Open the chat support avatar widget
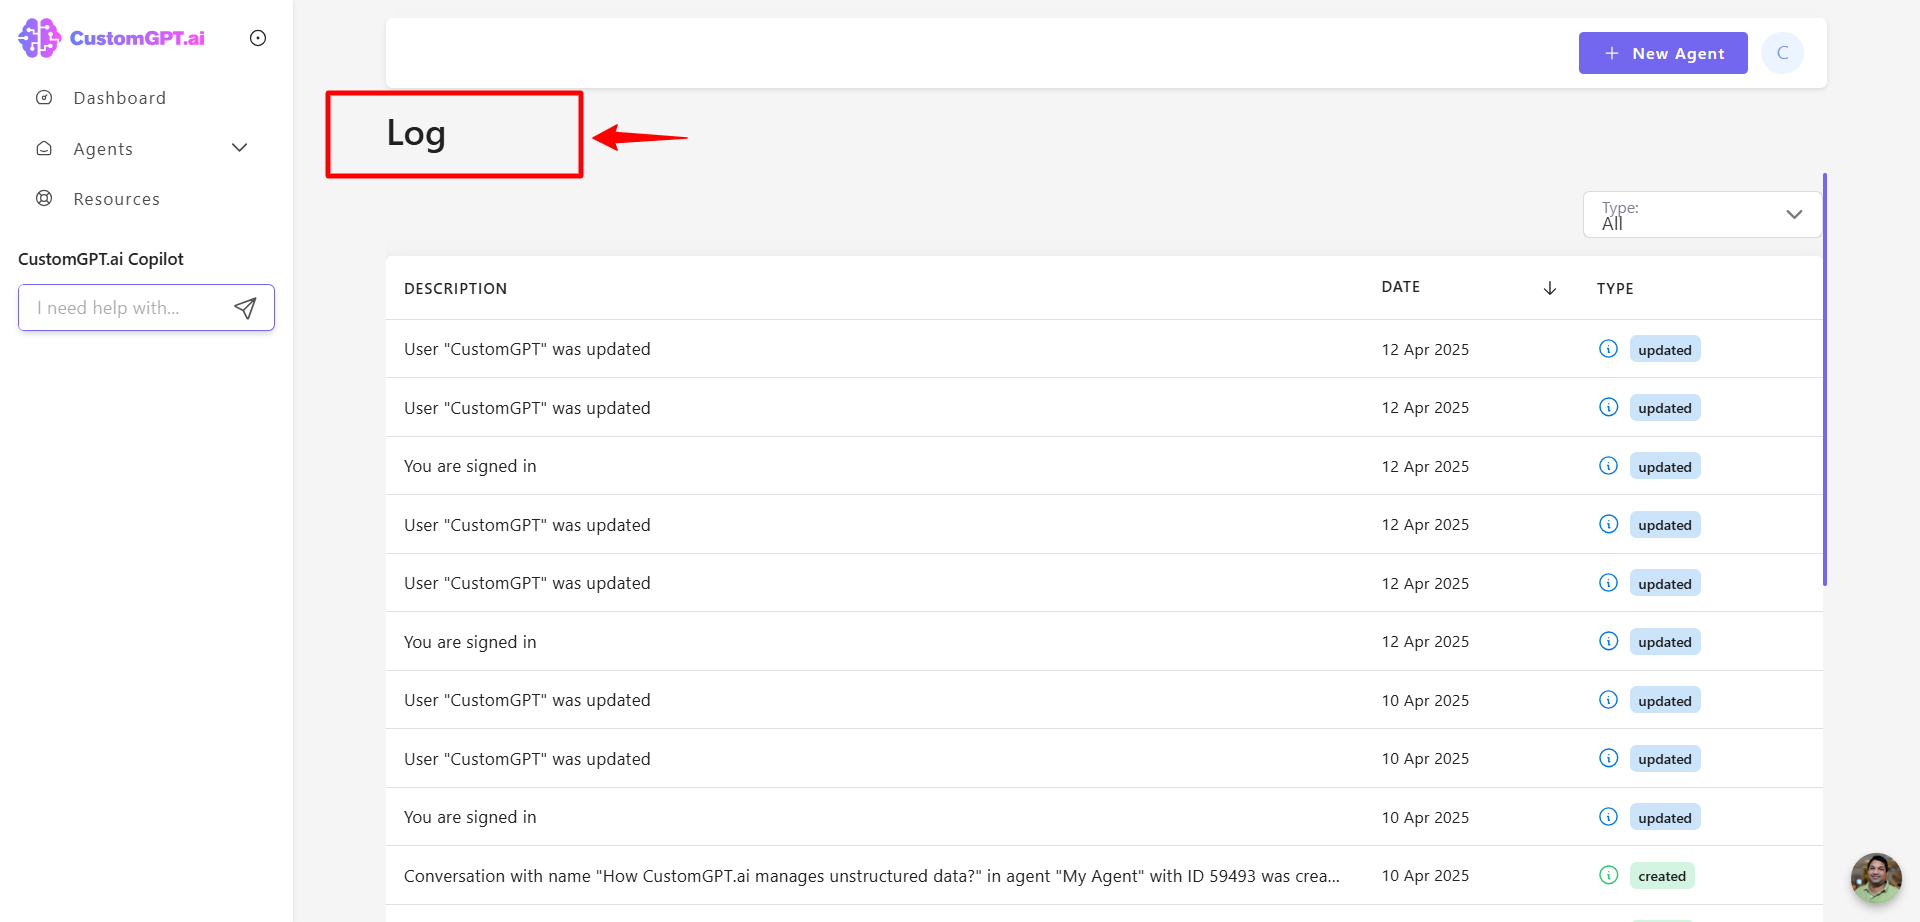Screen dimensions: 1920x922 coord(1876,878)
